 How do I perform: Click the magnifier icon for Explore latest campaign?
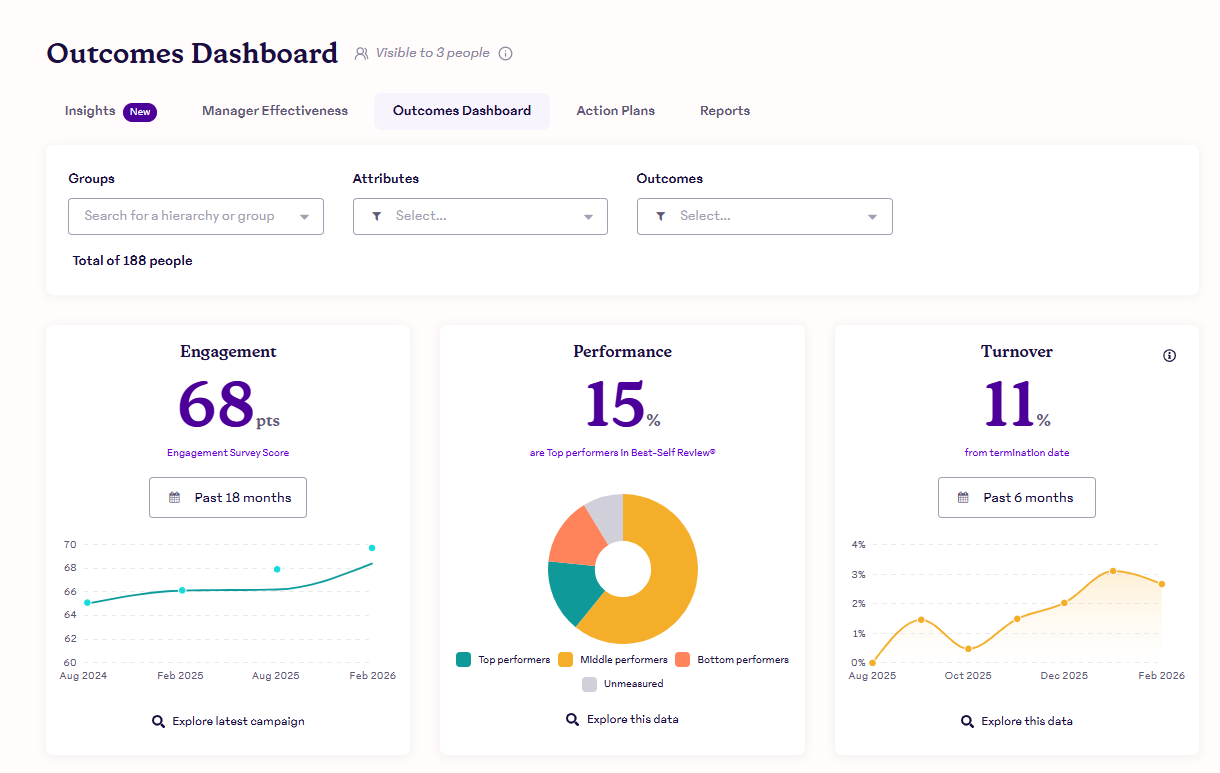158,721
